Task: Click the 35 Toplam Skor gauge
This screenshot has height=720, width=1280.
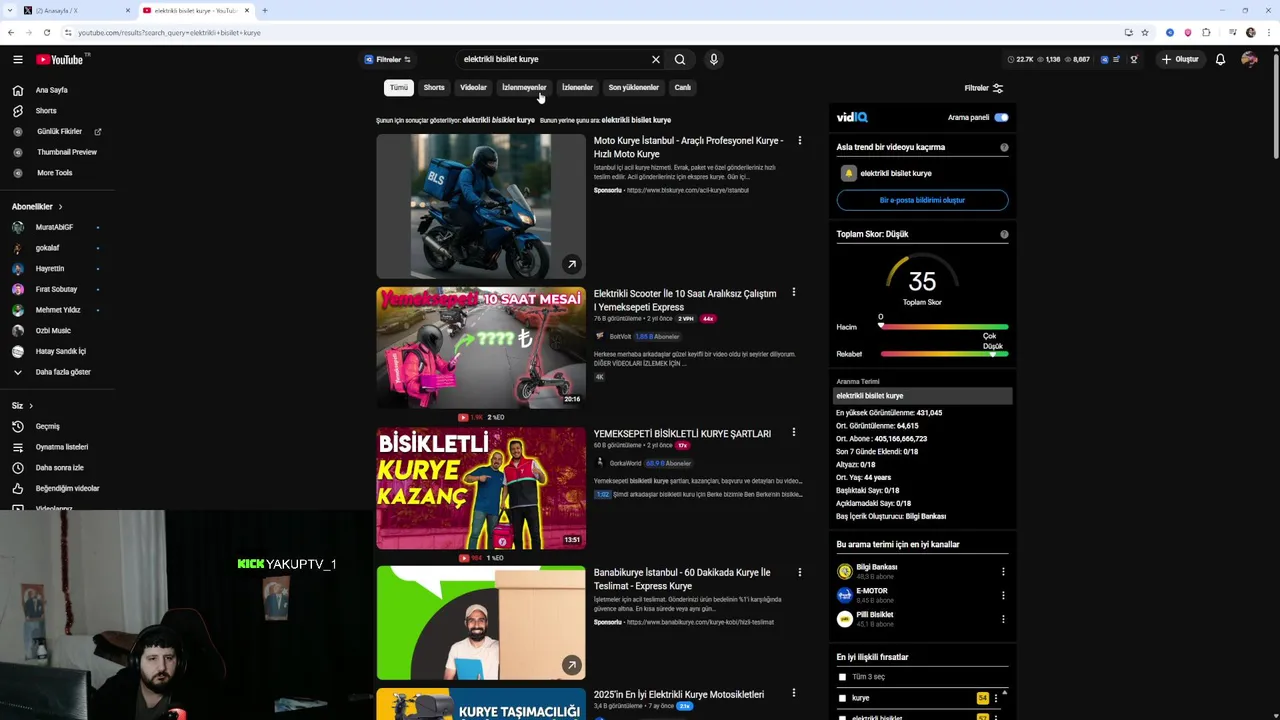Action: 922,283
